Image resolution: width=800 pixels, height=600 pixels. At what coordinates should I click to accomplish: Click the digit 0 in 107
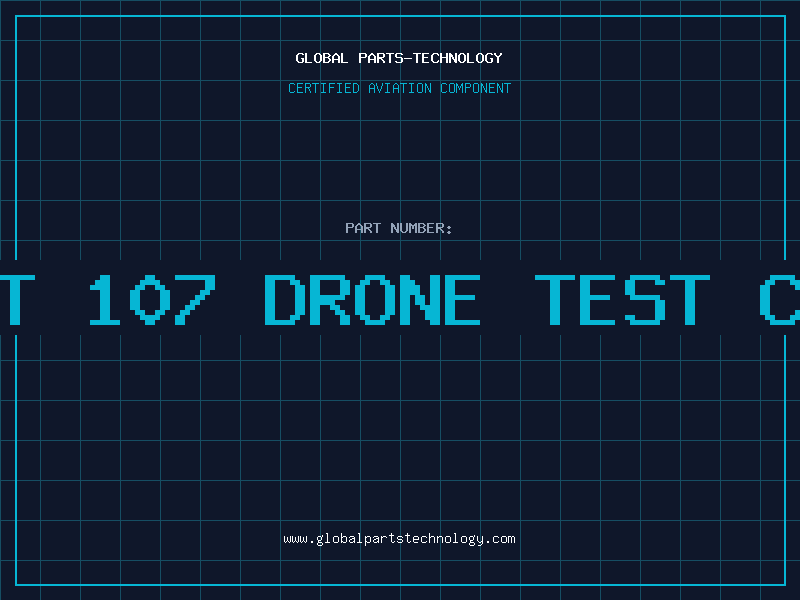pos(150,299)
